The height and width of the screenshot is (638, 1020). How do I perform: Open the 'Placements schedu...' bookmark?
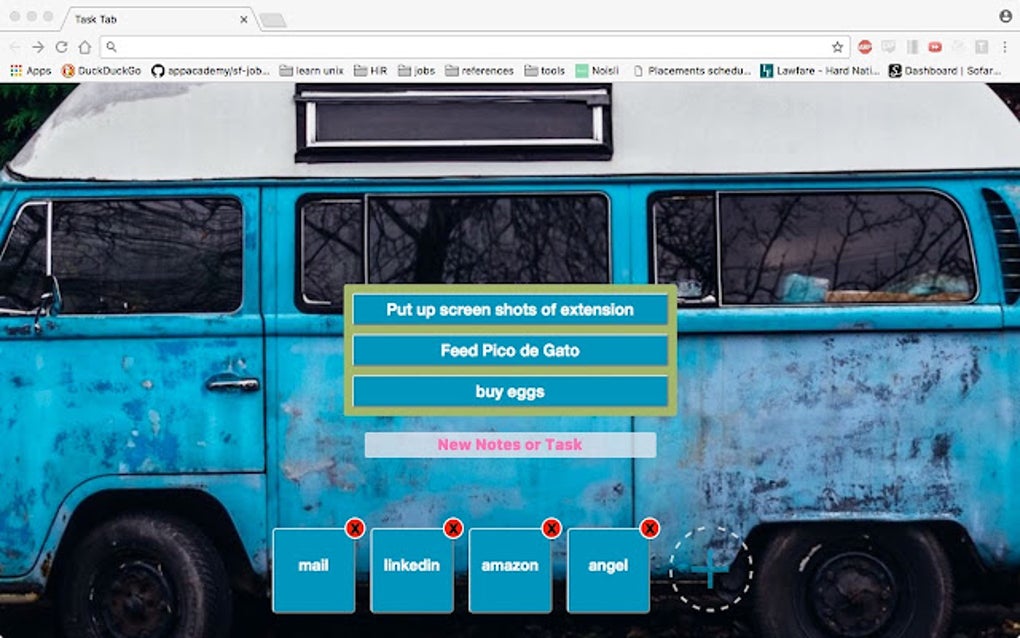pos(692,70)
